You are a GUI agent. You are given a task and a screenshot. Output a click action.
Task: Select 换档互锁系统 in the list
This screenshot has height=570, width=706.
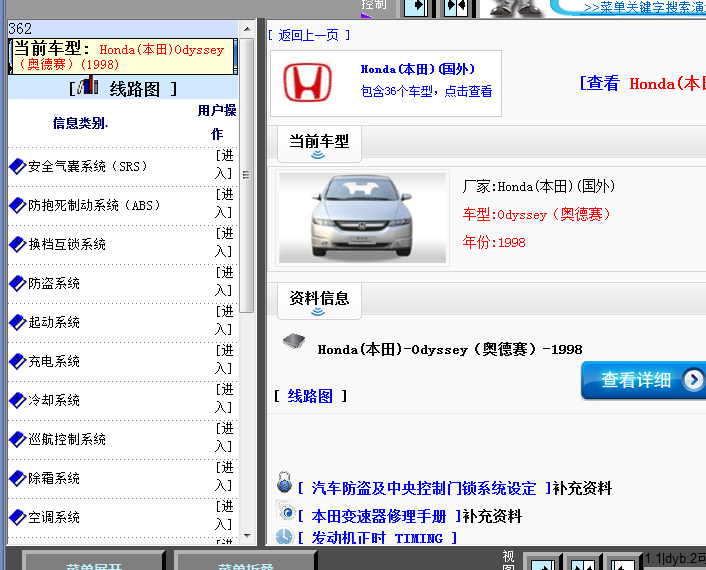click(67, 244)
